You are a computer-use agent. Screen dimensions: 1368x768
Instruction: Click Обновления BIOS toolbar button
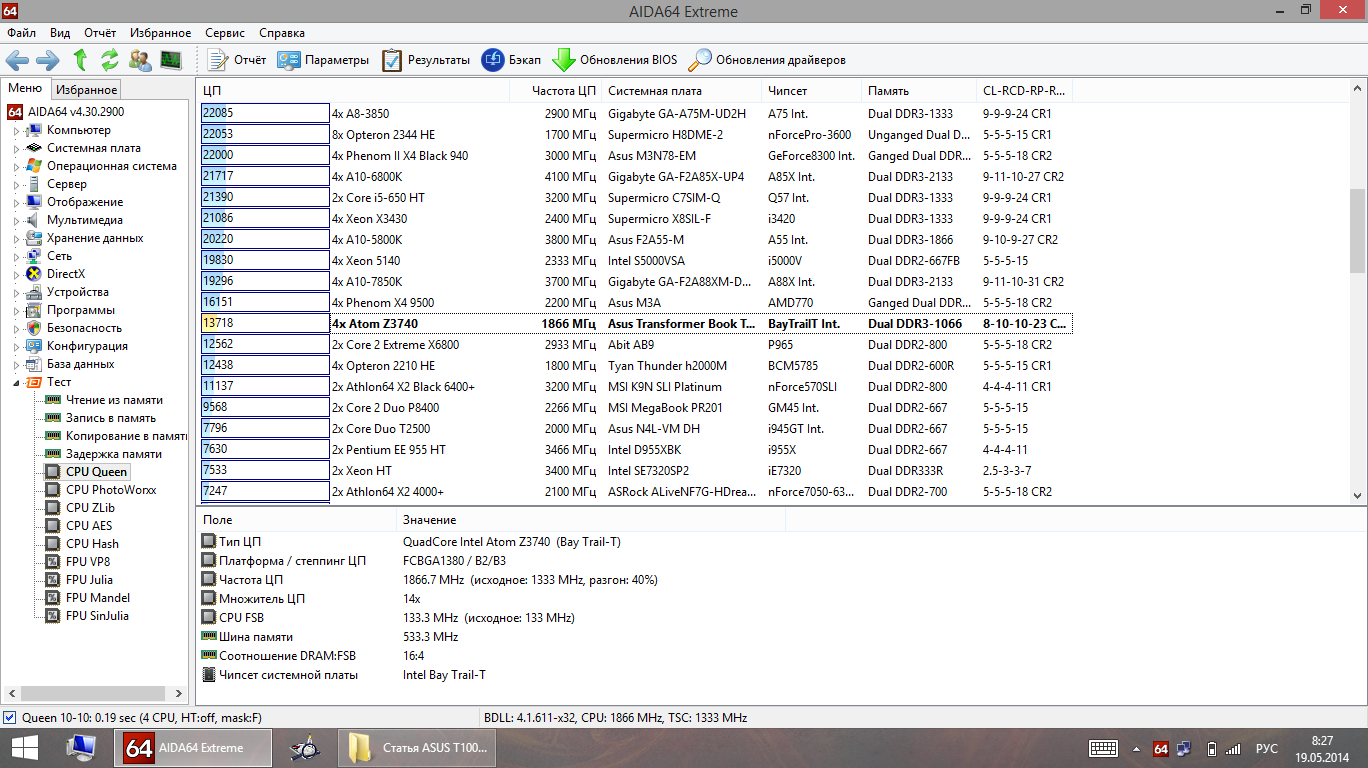tap(615, 60)
